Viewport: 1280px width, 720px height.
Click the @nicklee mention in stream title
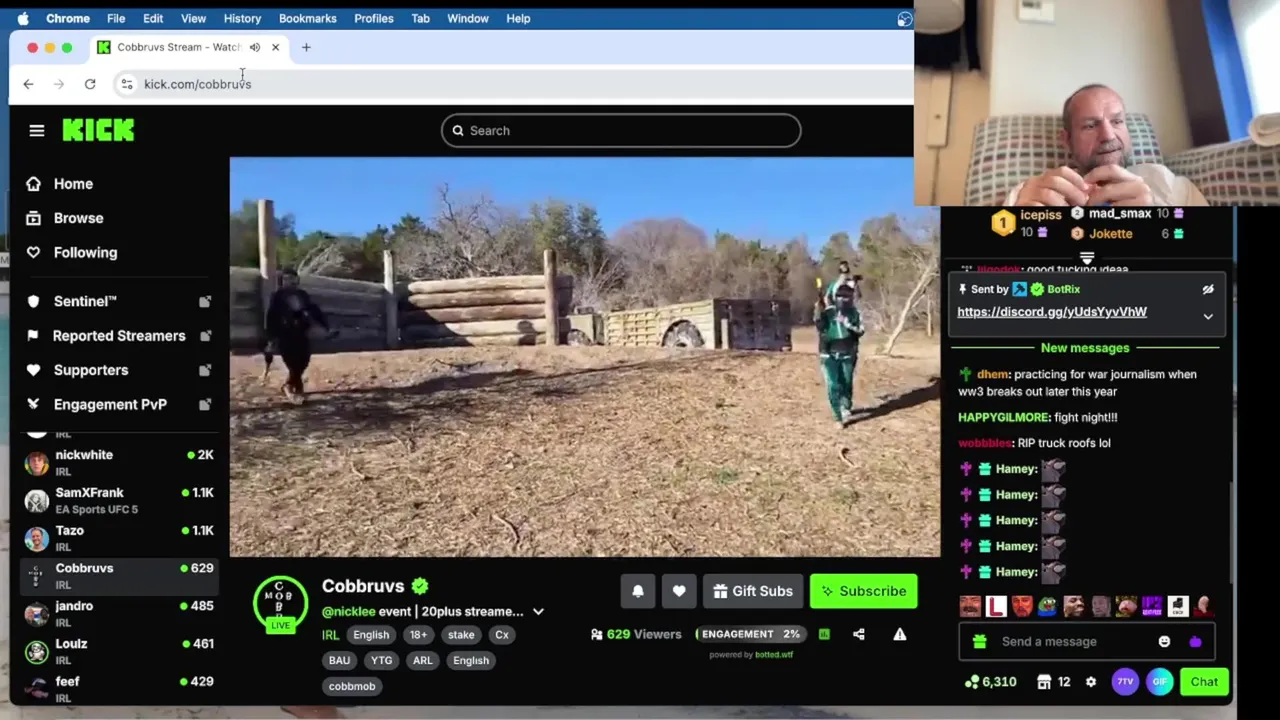(x=348, y=612)
